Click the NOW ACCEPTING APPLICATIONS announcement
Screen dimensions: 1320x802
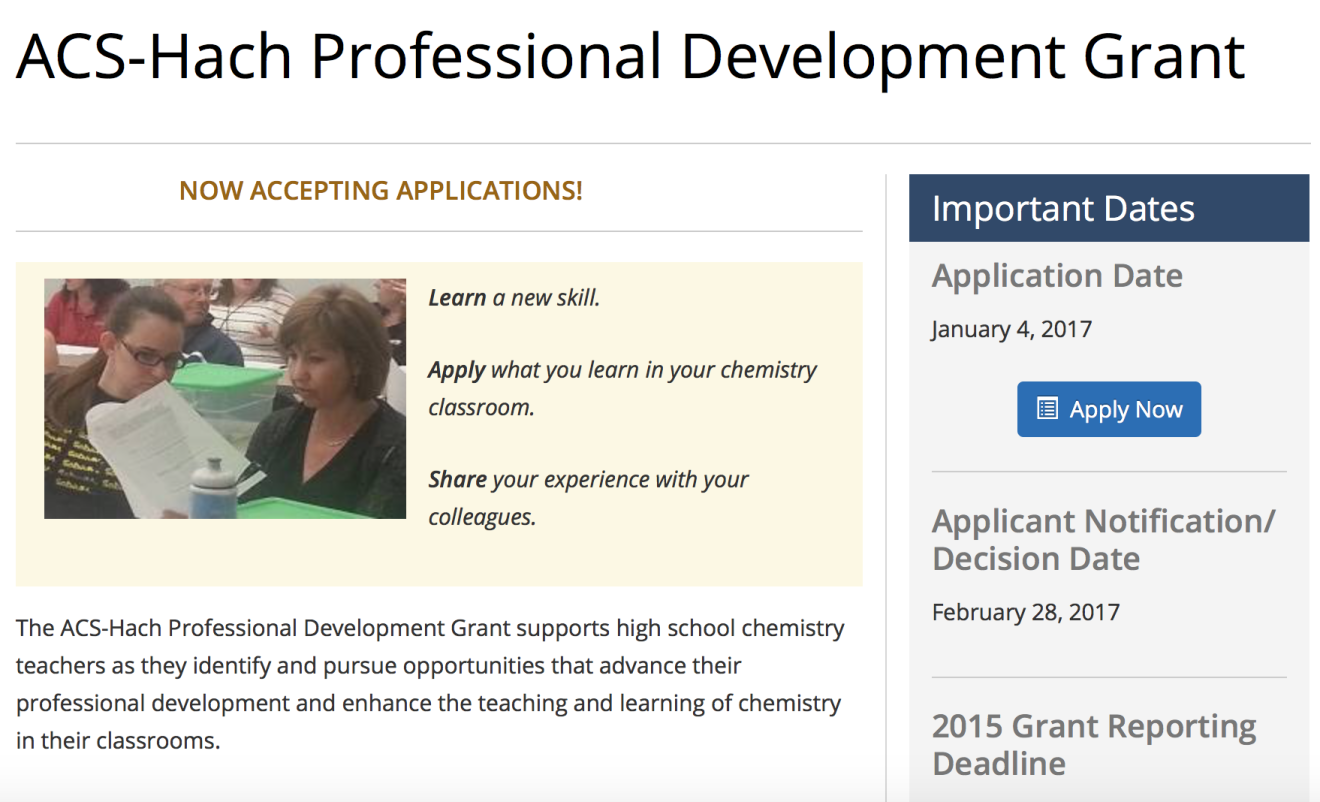pyautogui.click(x=381, y=190)
